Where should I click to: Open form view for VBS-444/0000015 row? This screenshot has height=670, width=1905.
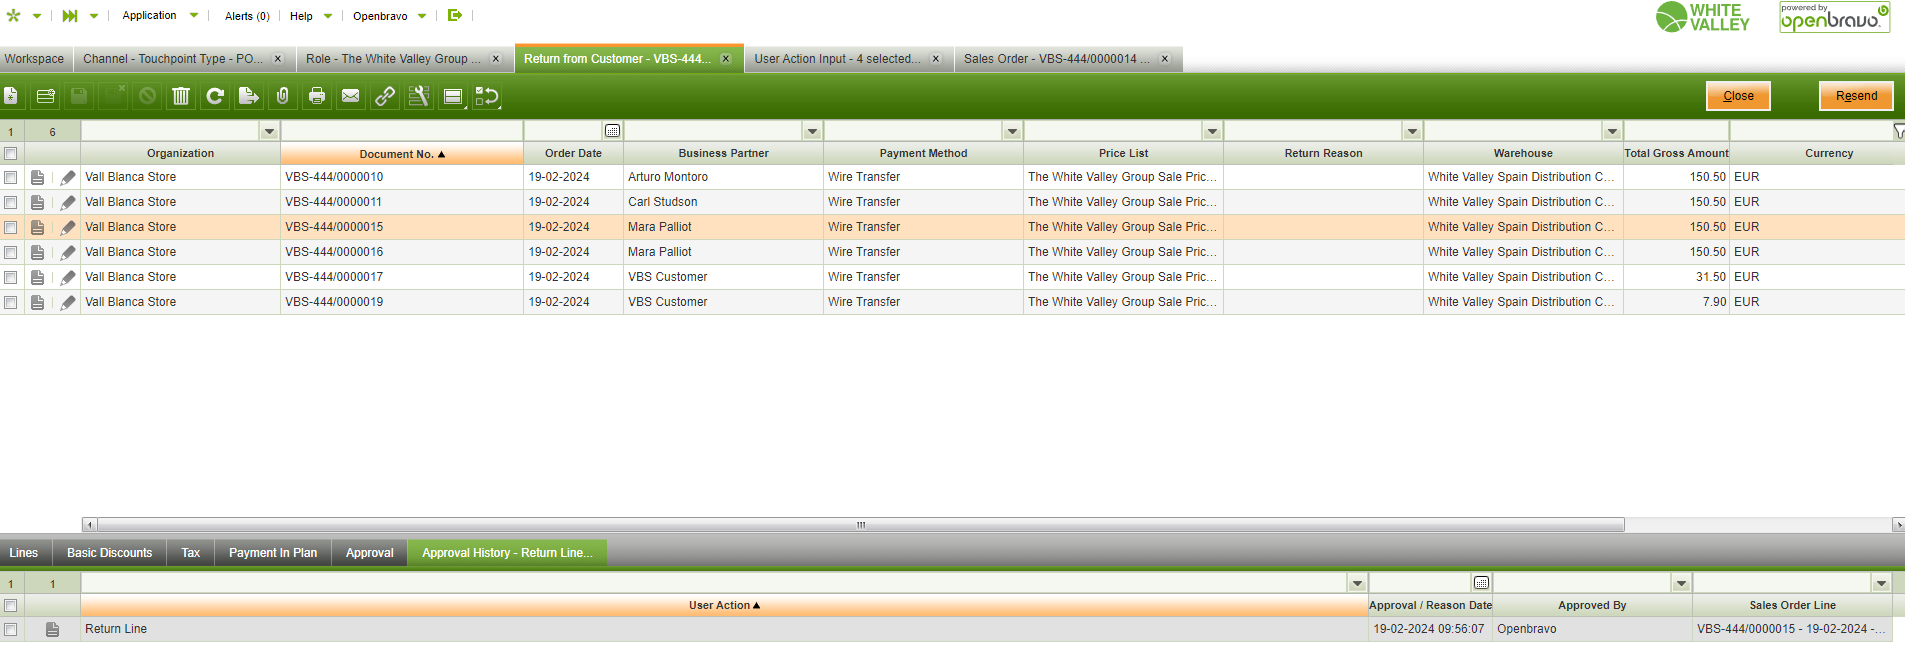37,227
